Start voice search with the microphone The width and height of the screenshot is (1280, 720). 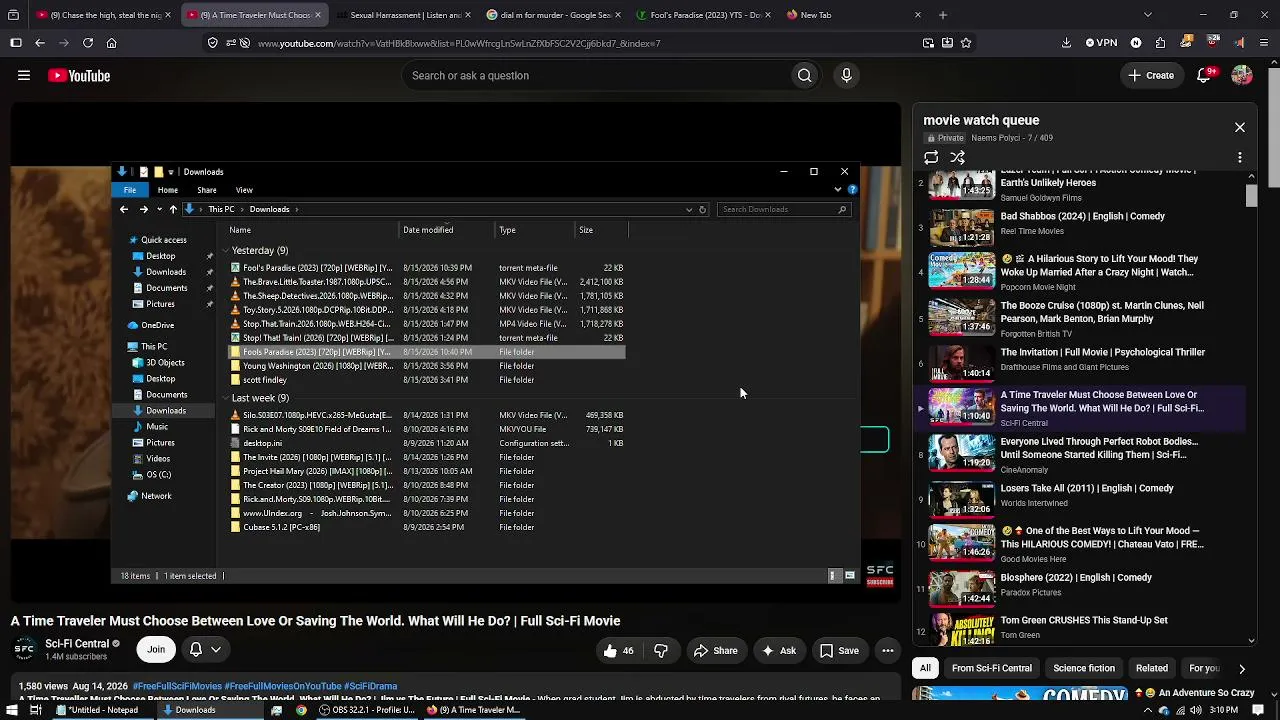click(846, 76)
